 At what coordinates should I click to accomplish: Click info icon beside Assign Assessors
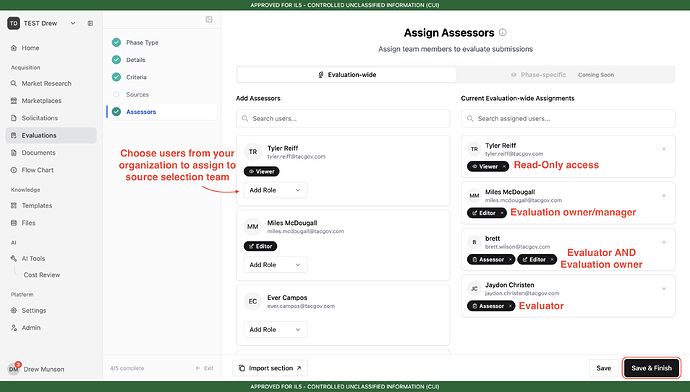pos(503,33)
